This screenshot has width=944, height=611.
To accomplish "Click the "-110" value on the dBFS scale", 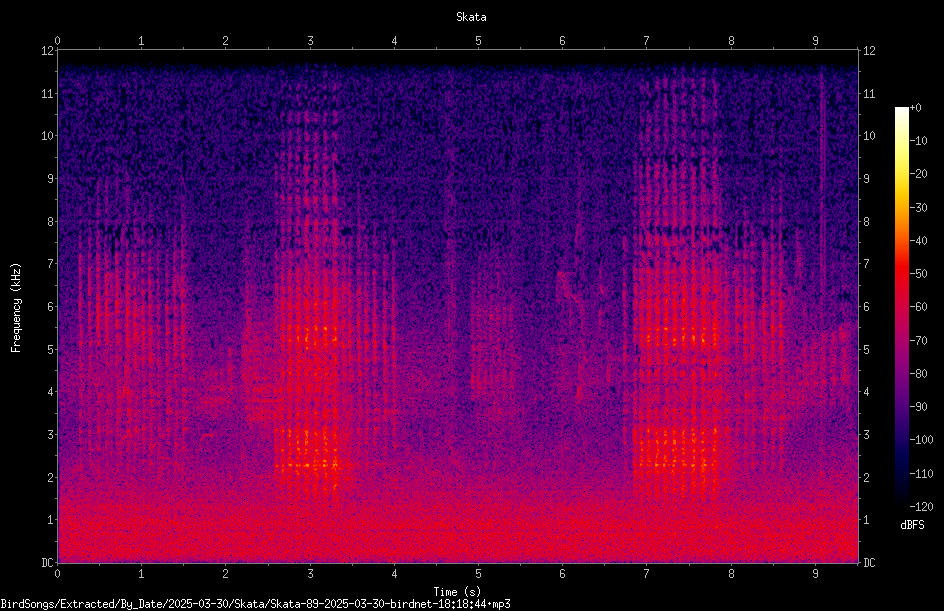I will pyautogui.click(x=921, y=474).
